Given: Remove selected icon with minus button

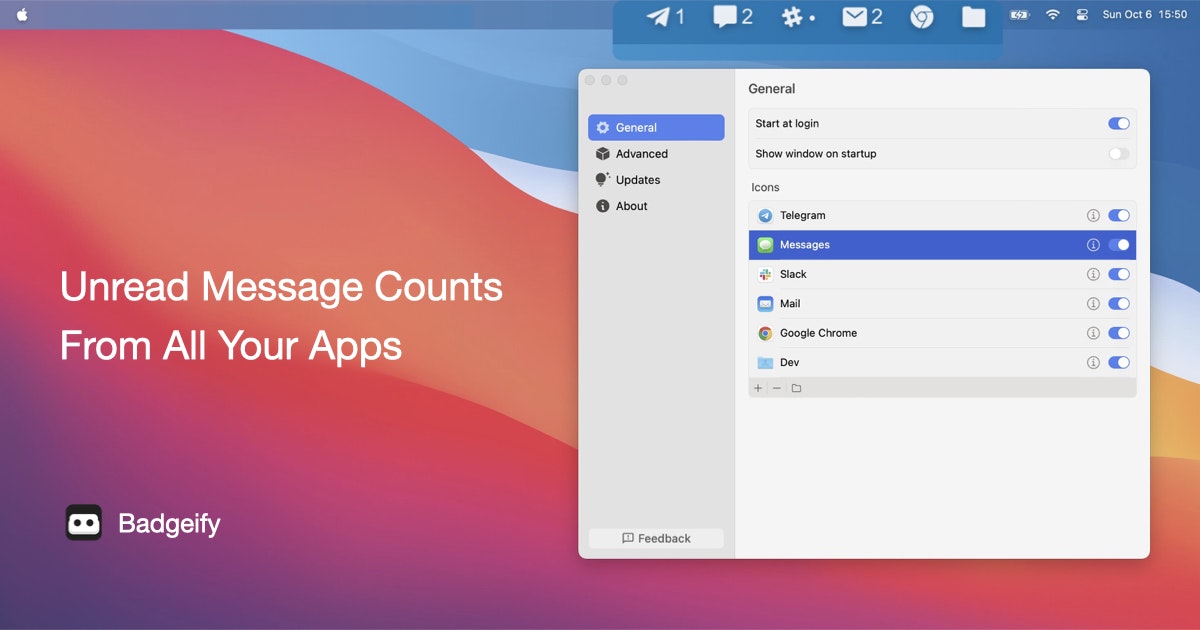Looking at the screenshot, I should [777, 388].
